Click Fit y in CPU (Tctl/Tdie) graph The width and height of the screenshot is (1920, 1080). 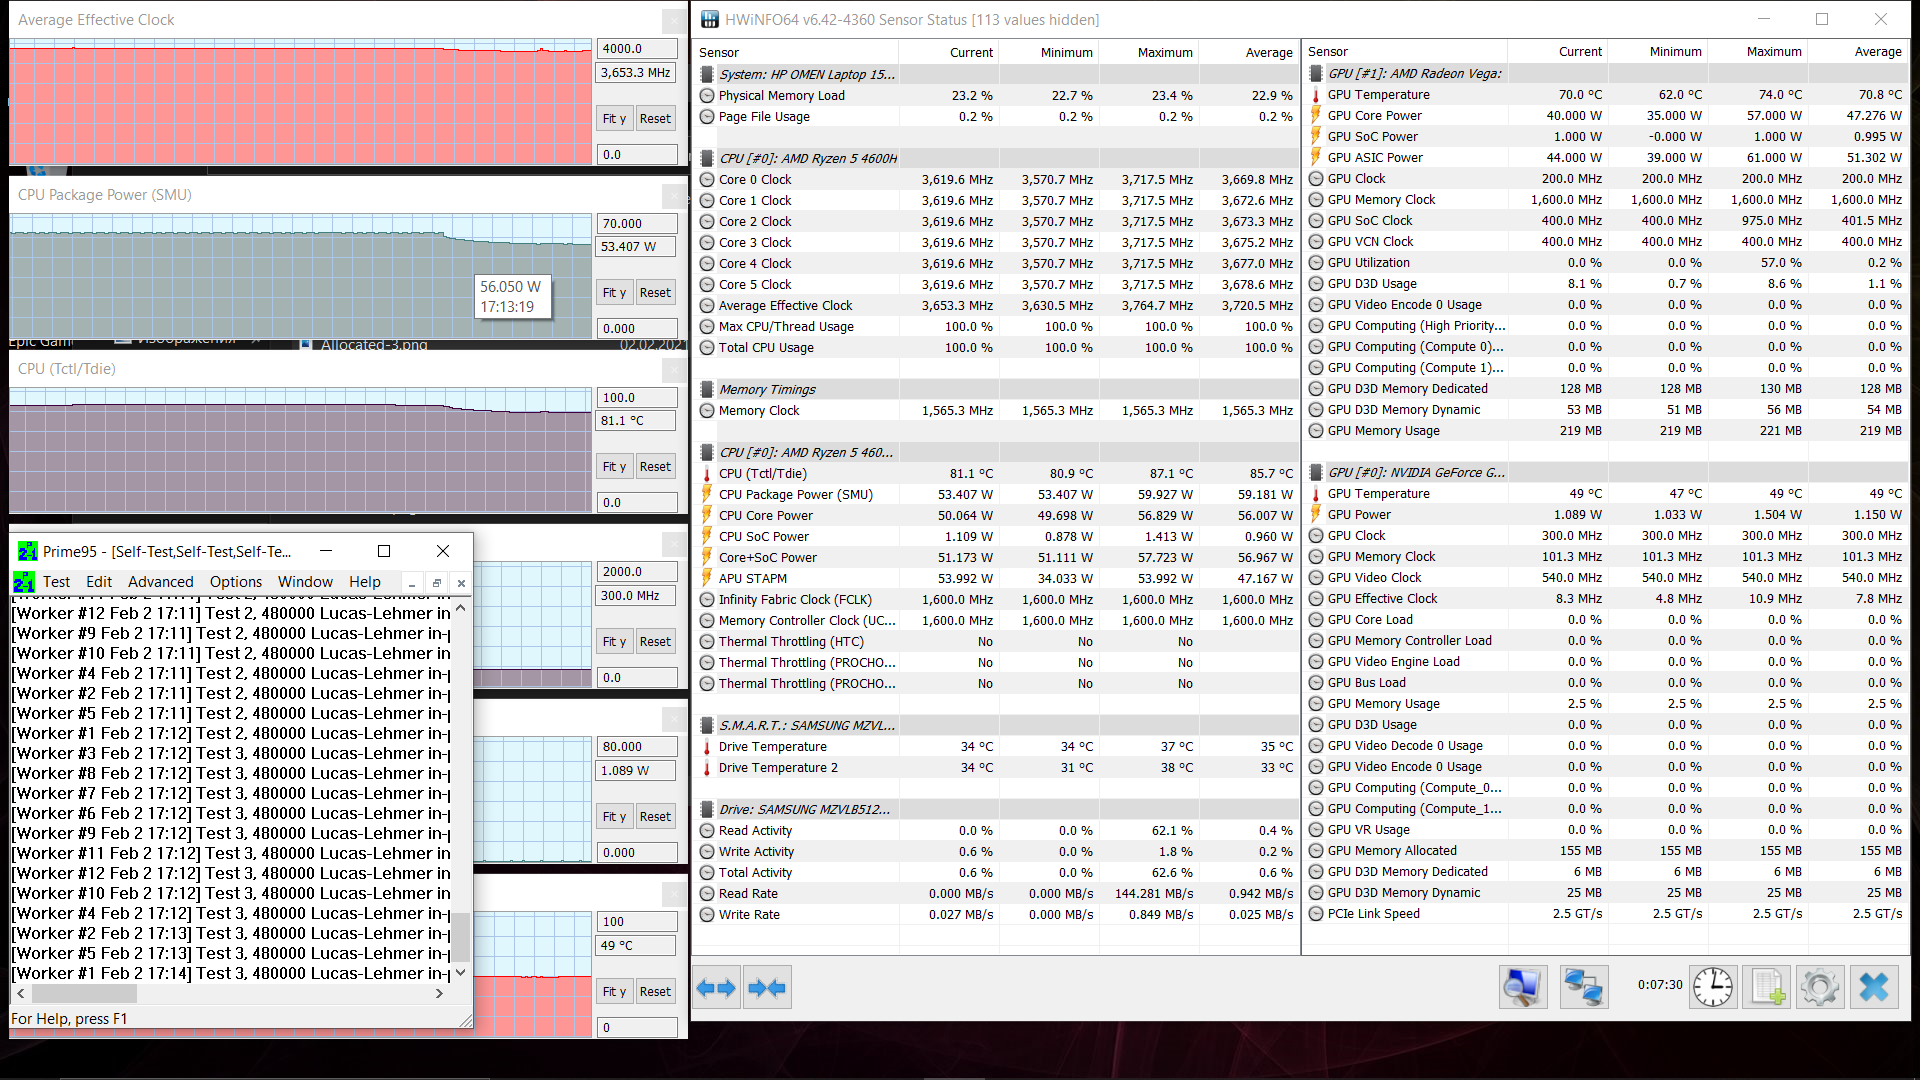click(x=614, y=467)
